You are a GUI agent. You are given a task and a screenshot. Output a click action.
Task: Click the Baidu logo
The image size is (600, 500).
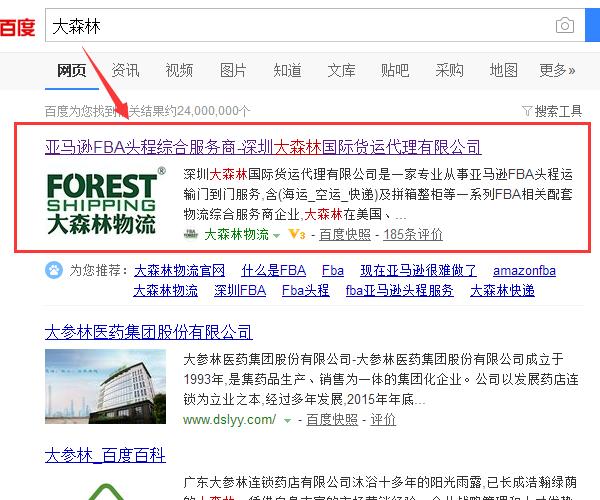[17, 27]
